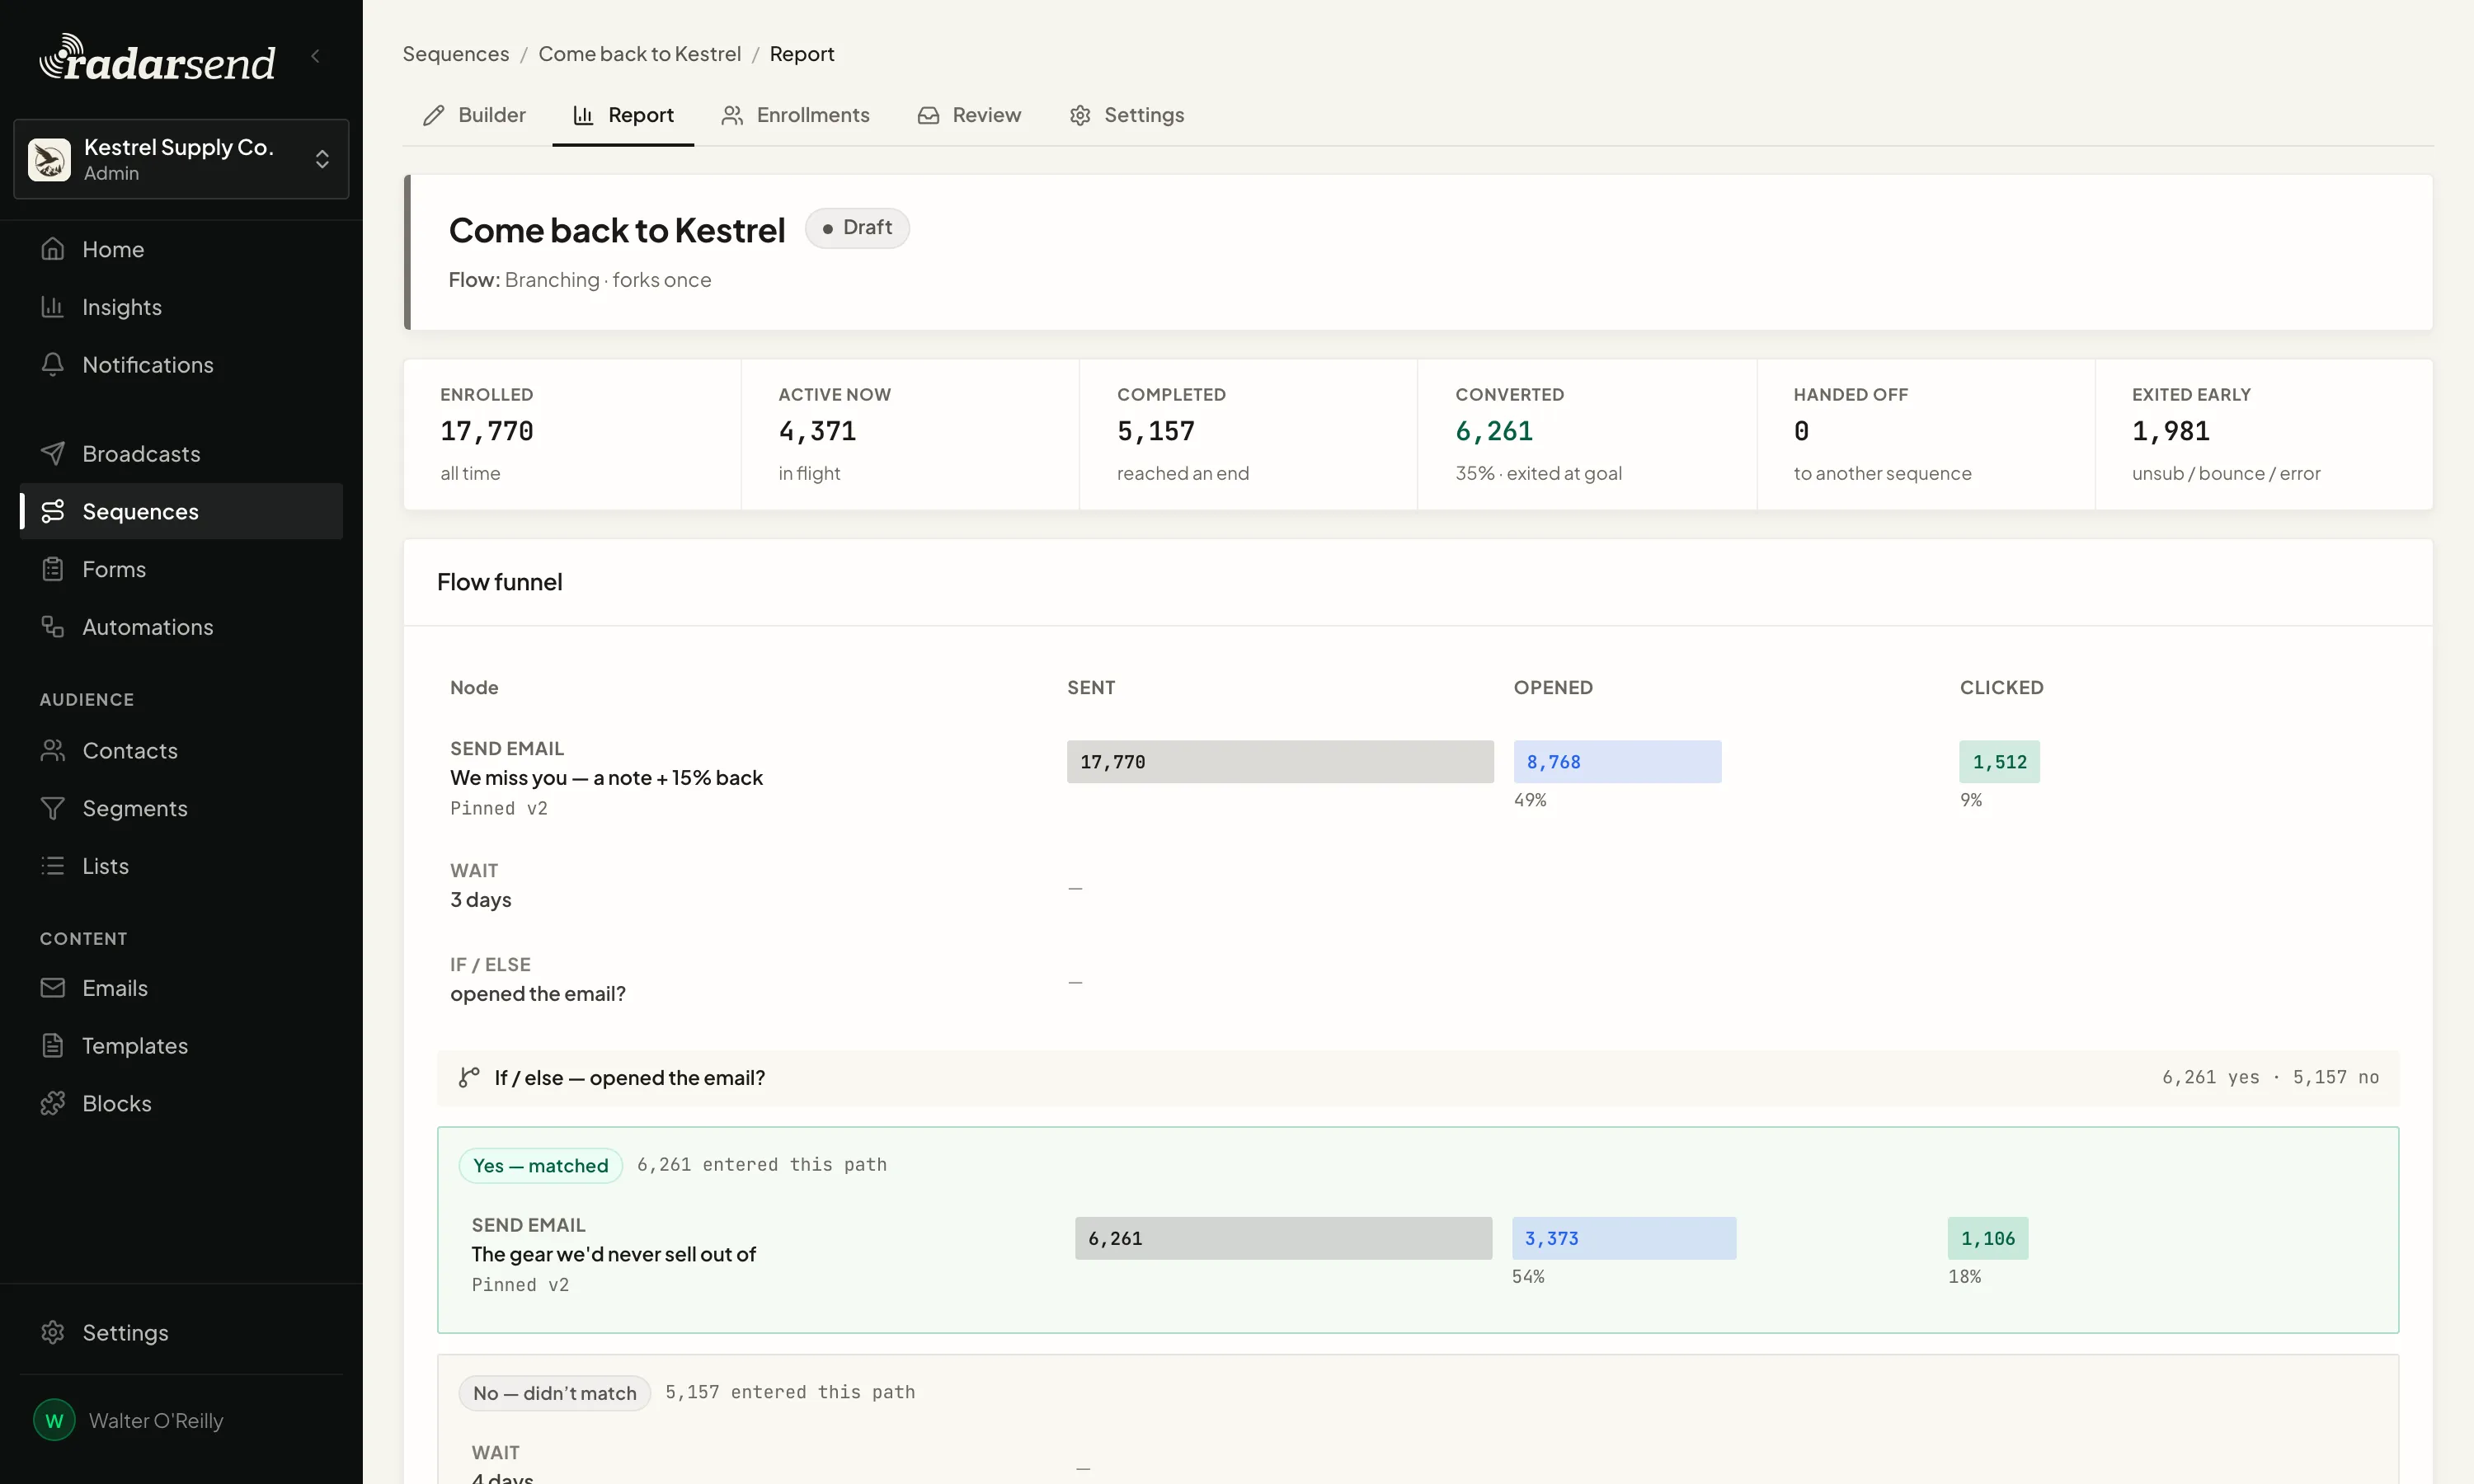
Task: Click the Converted 6,261 value
Action: (x=1495, y=431)
